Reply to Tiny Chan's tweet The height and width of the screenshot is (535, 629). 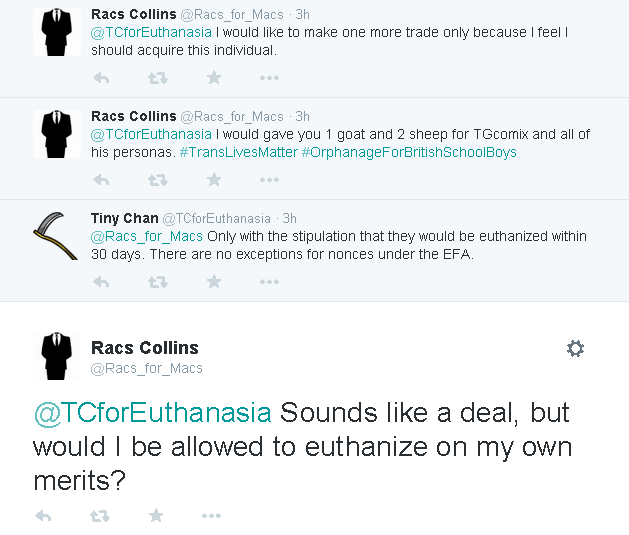(x=101, y=282)
